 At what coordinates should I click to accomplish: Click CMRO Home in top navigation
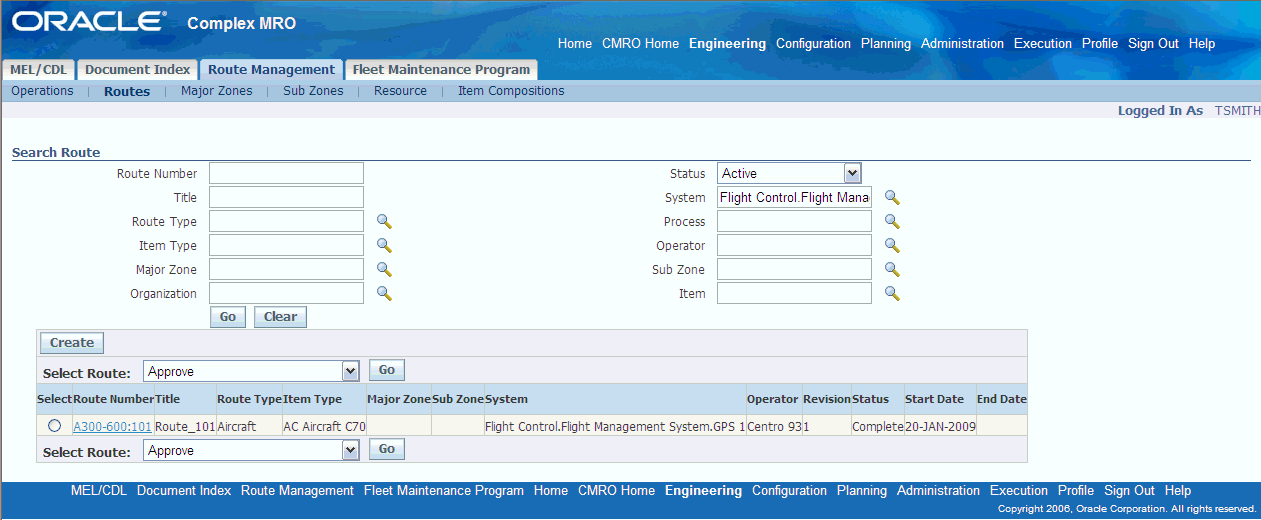point(640,44)
